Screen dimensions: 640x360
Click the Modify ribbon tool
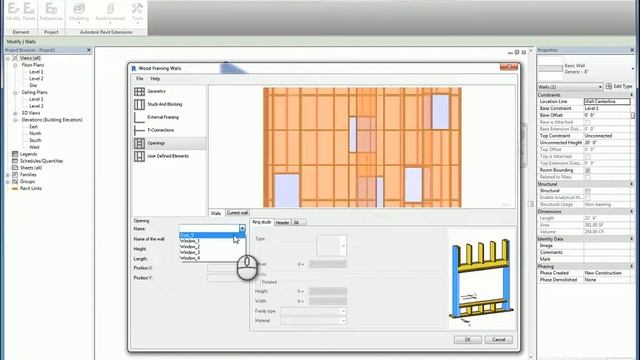13,11
